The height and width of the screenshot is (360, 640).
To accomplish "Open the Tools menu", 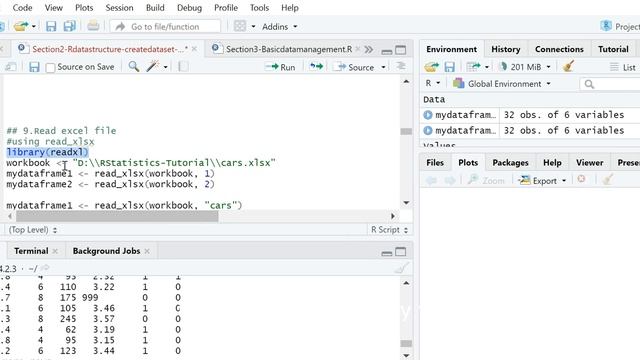I will point(259,8).
